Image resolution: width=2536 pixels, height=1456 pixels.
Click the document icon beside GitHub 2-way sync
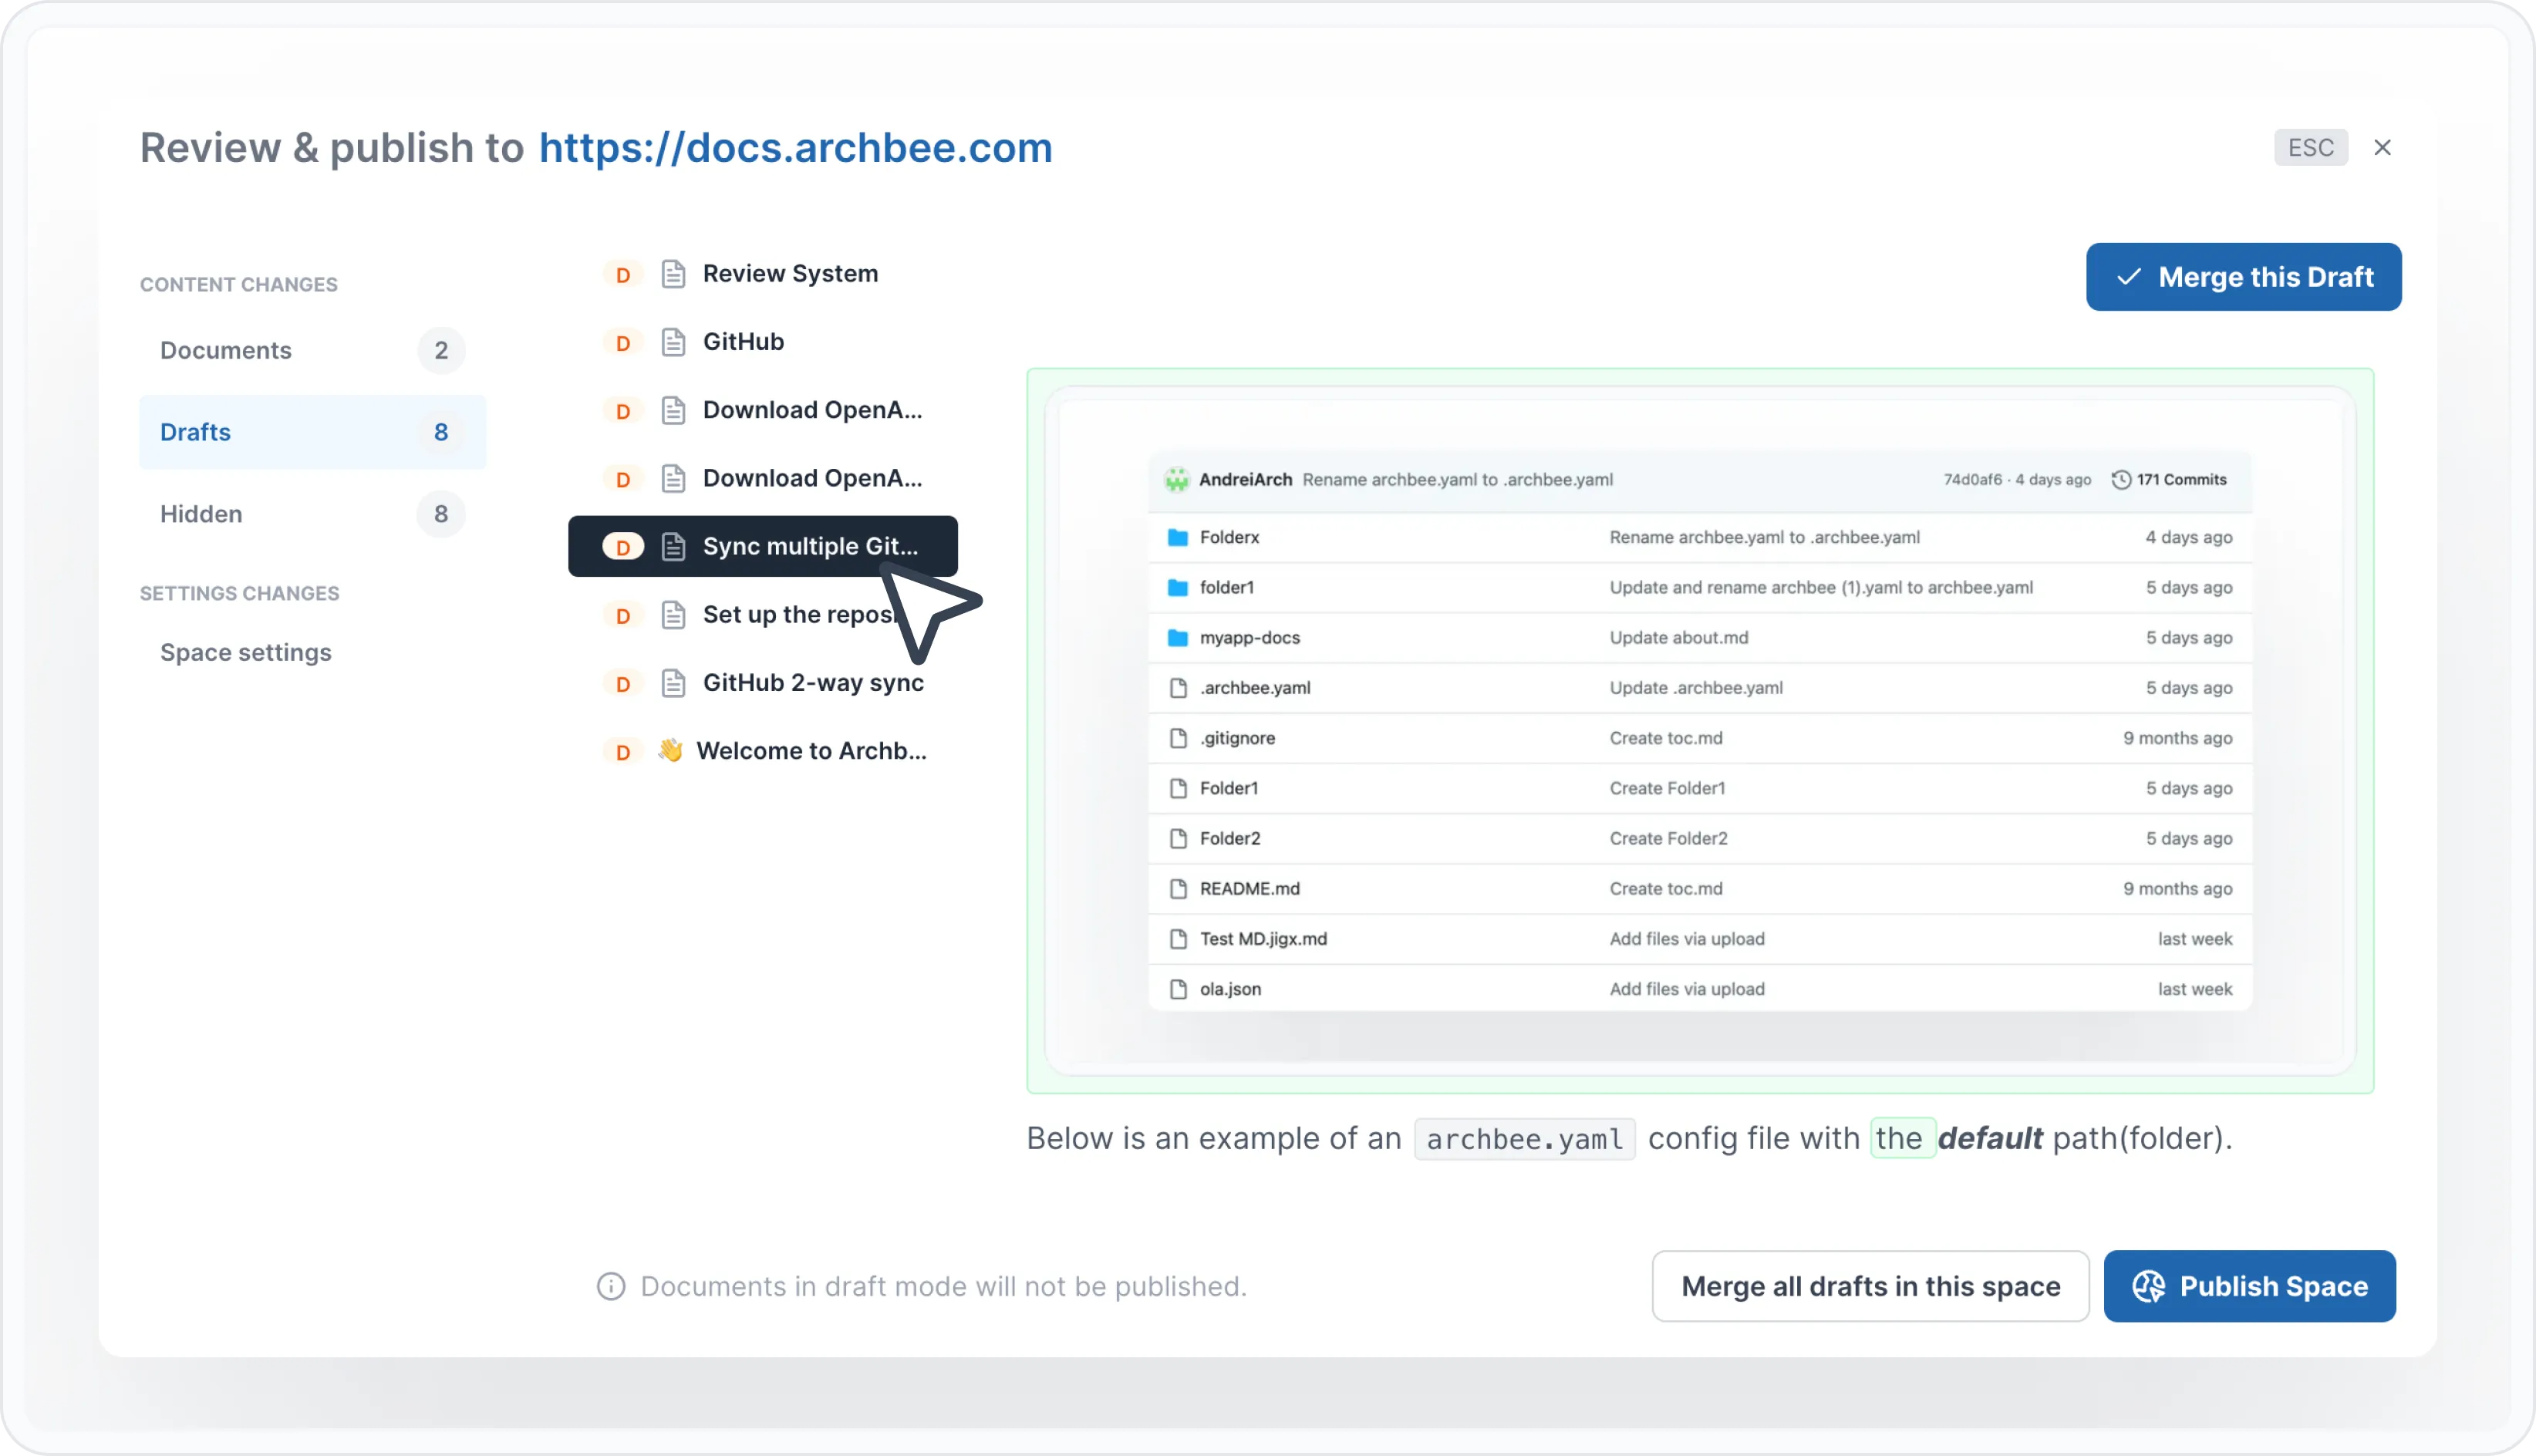673,682
